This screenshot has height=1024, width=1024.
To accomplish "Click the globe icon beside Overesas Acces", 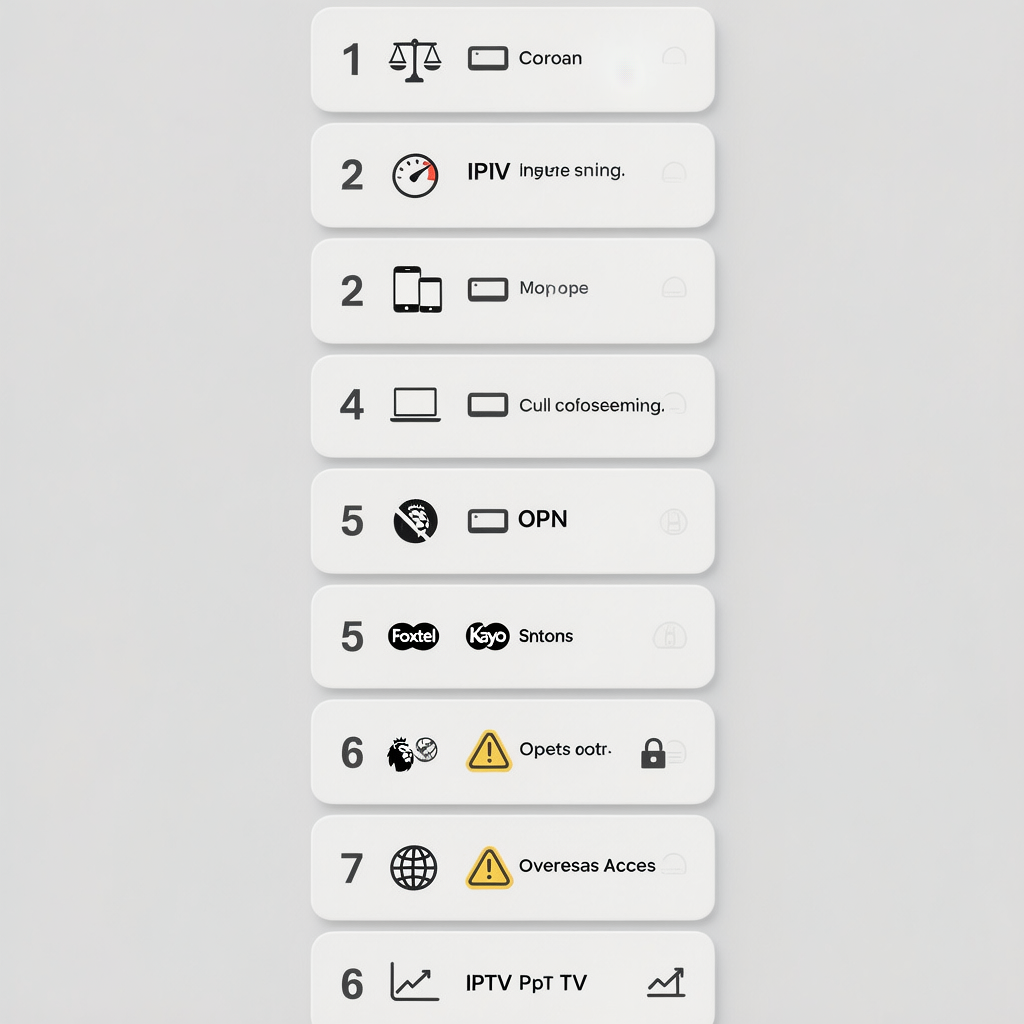I will [413, 868].
